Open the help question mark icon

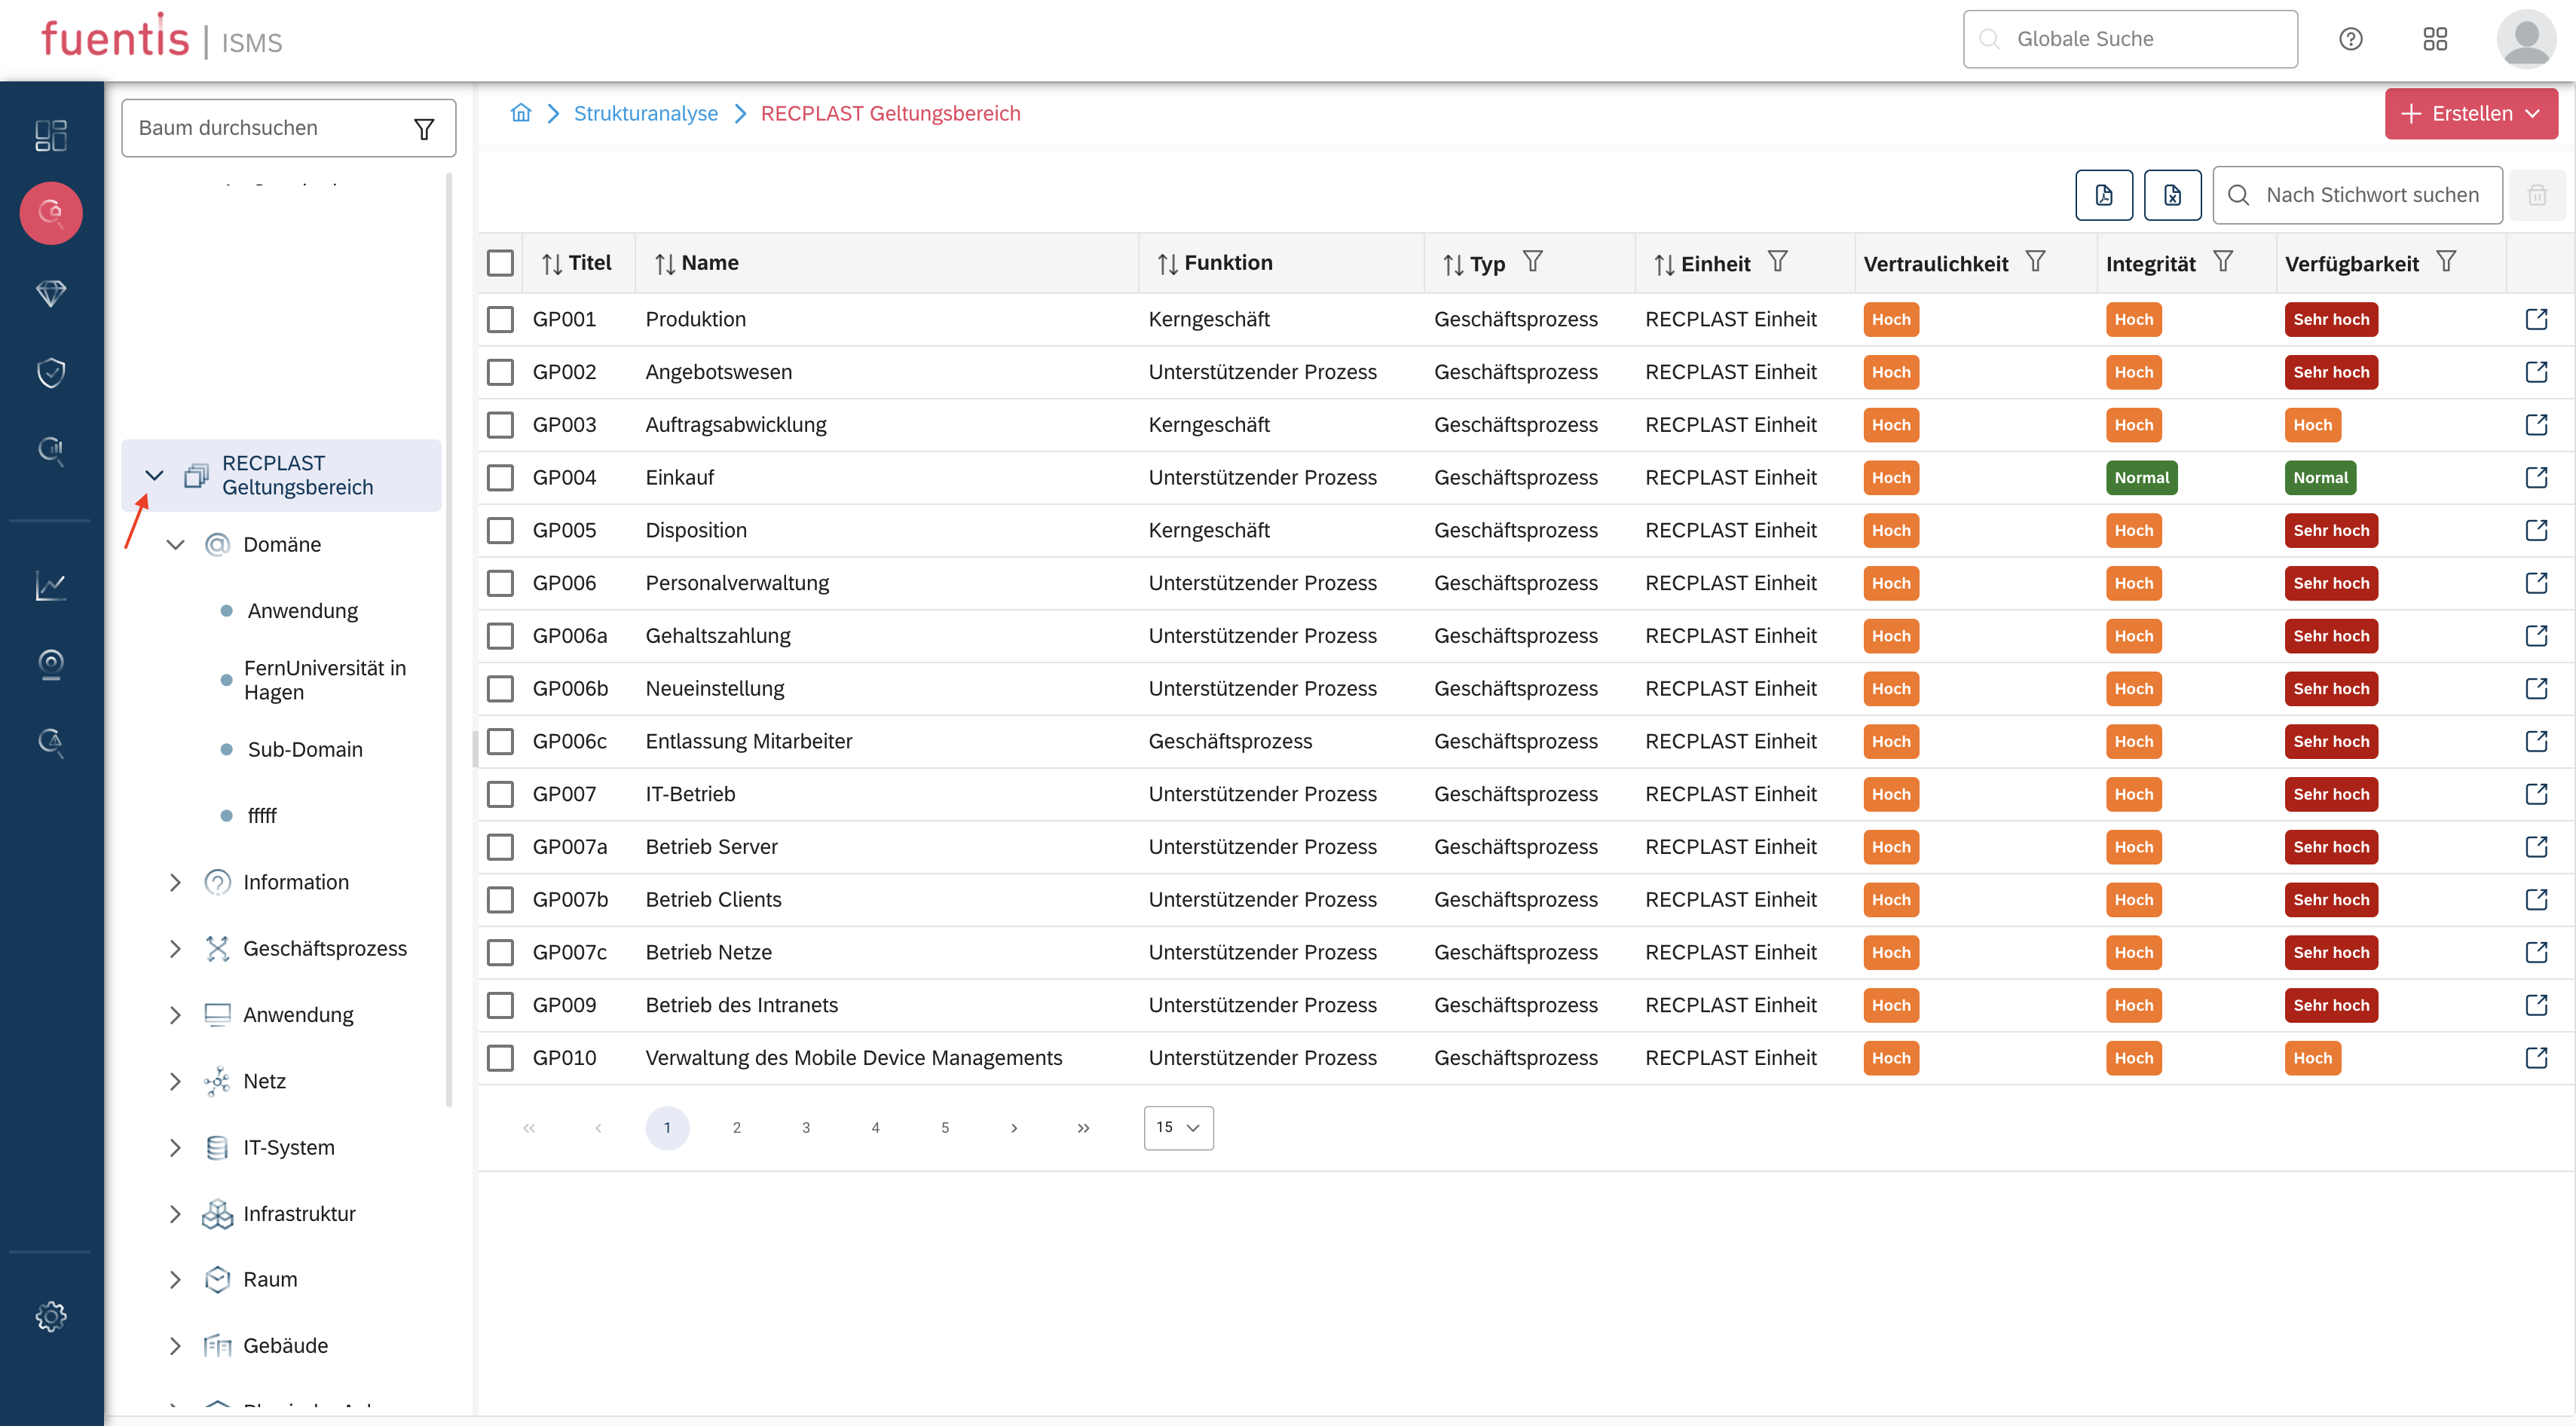pyautogui.click(x=2350, y=39)
